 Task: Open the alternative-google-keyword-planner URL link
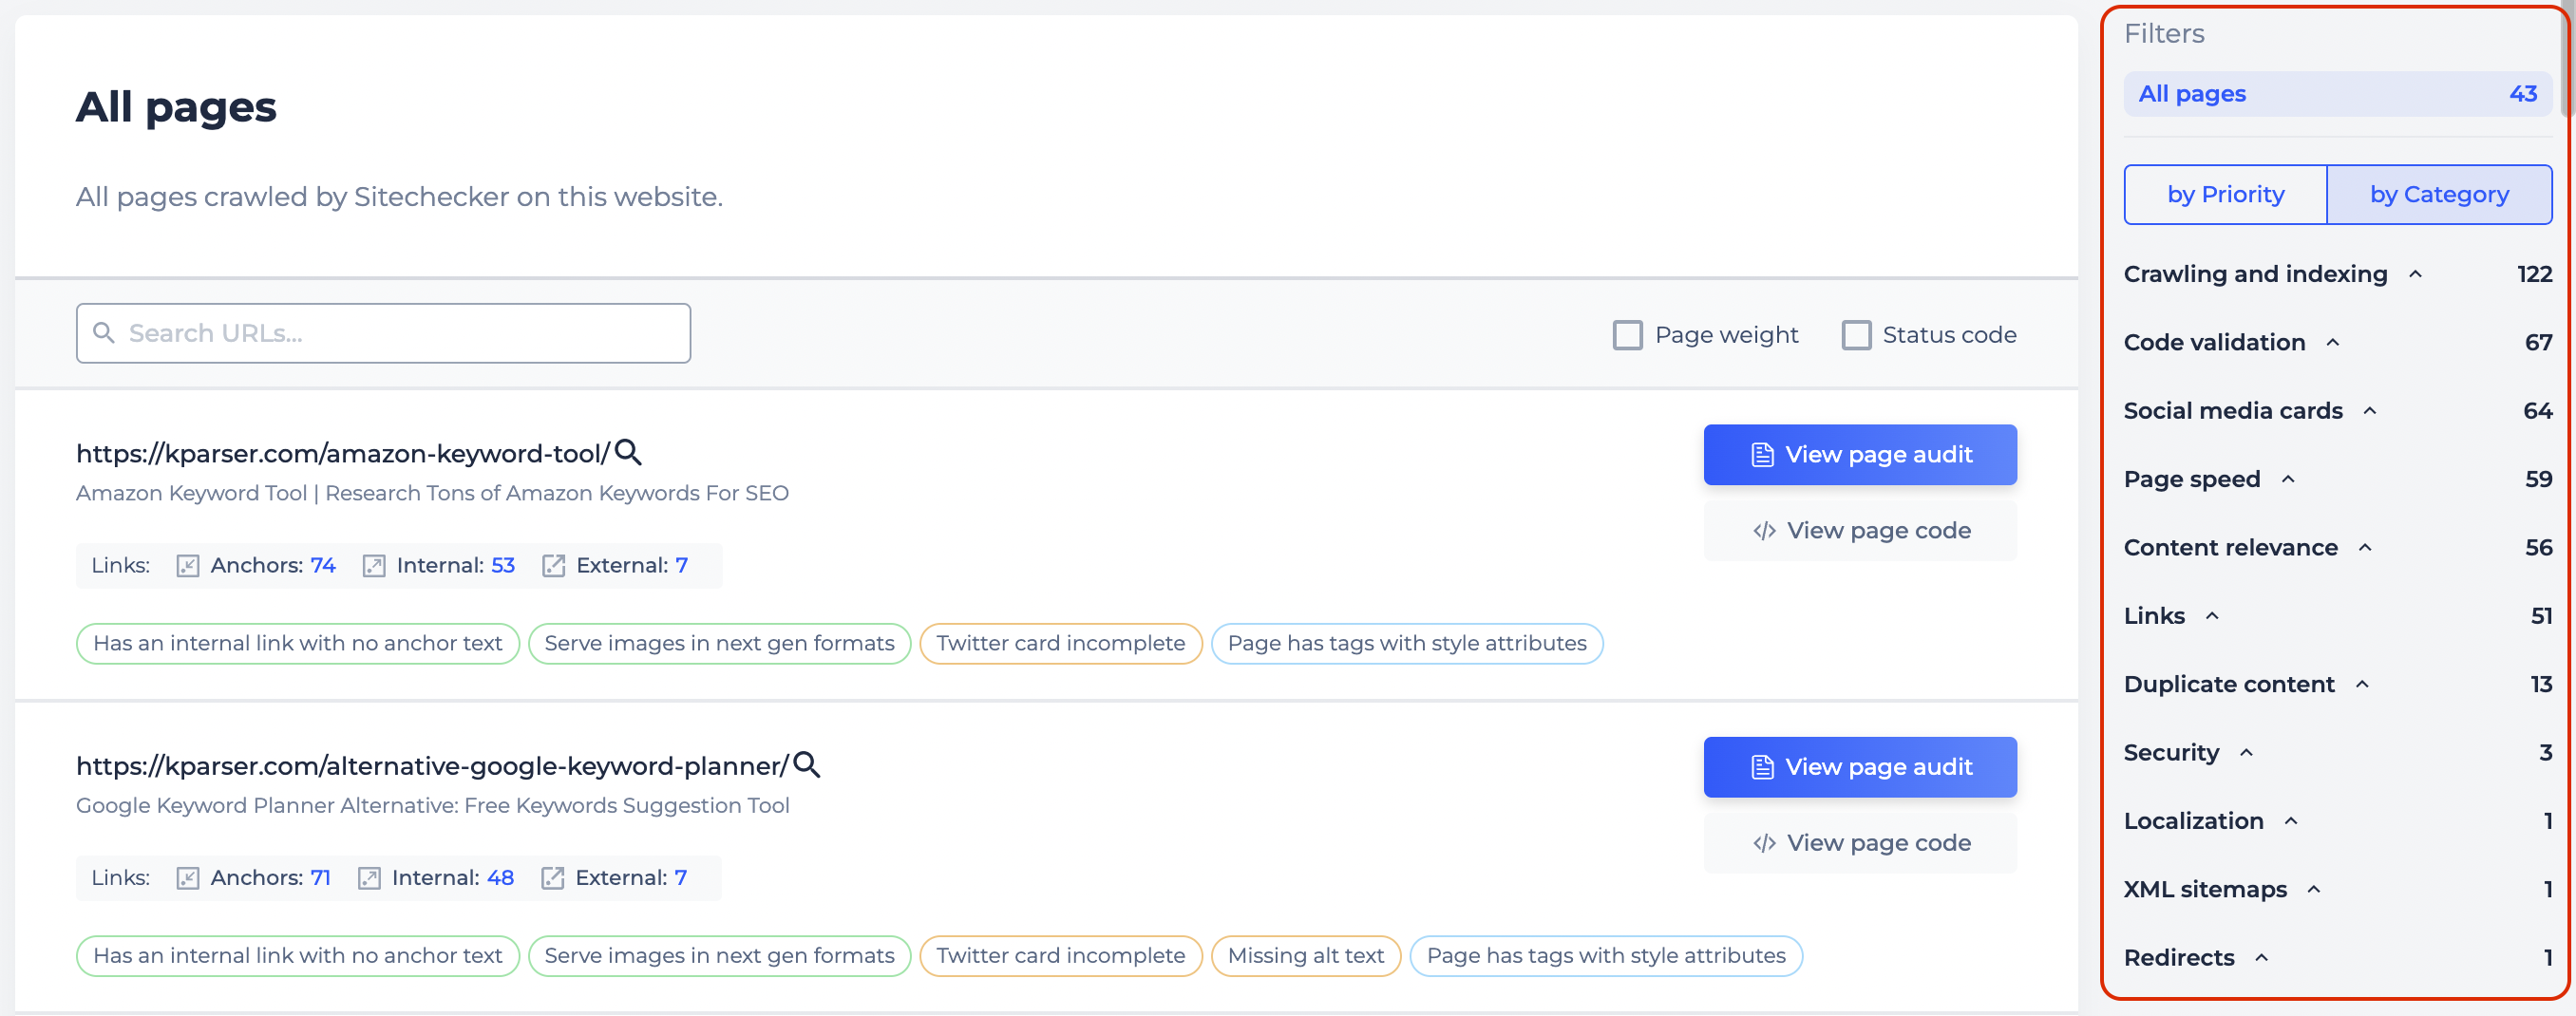click(432, 766)
